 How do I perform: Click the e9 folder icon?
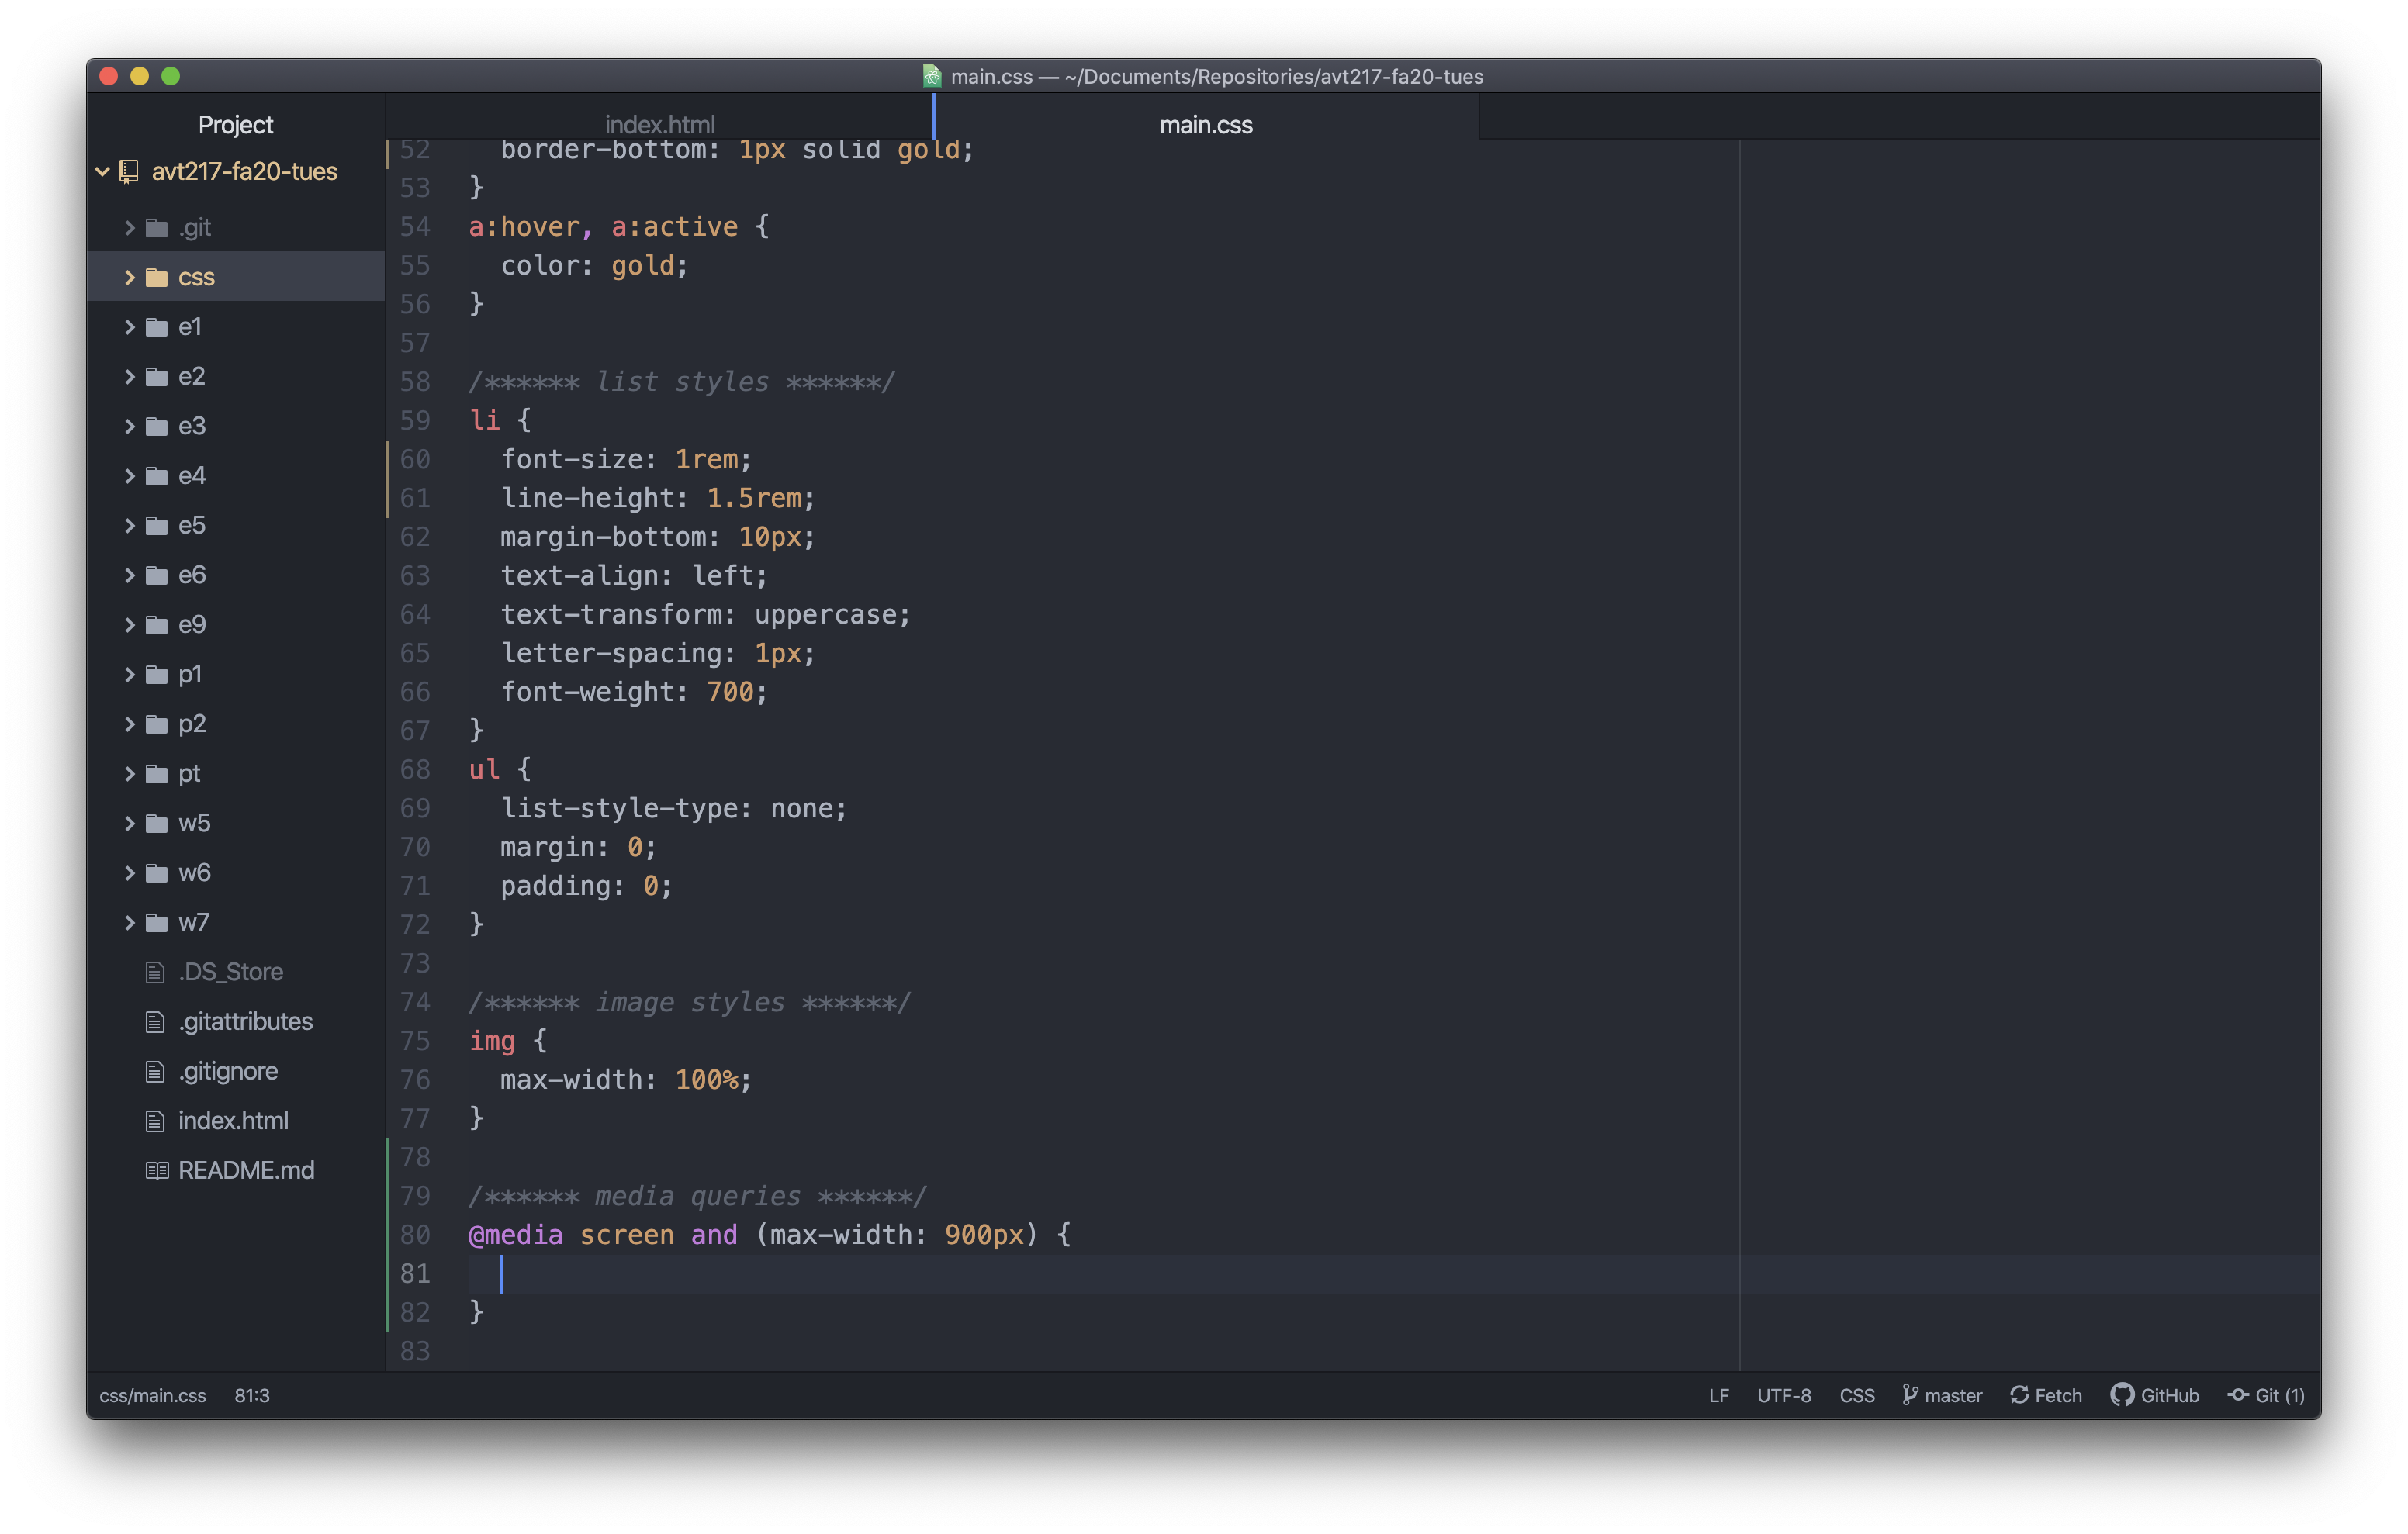coord(157,625)
